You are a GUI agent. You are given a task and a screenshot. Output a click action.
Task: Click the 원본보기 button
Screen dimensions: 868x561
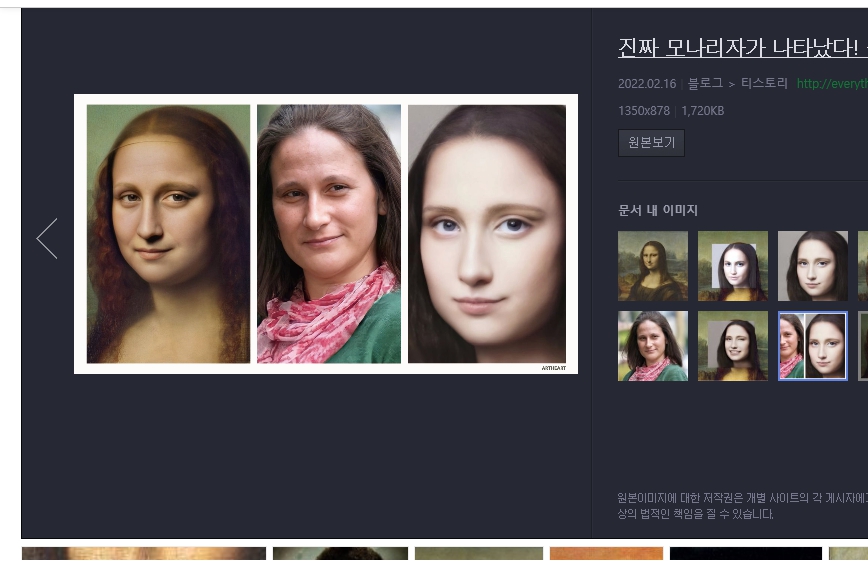pos(651,143)
